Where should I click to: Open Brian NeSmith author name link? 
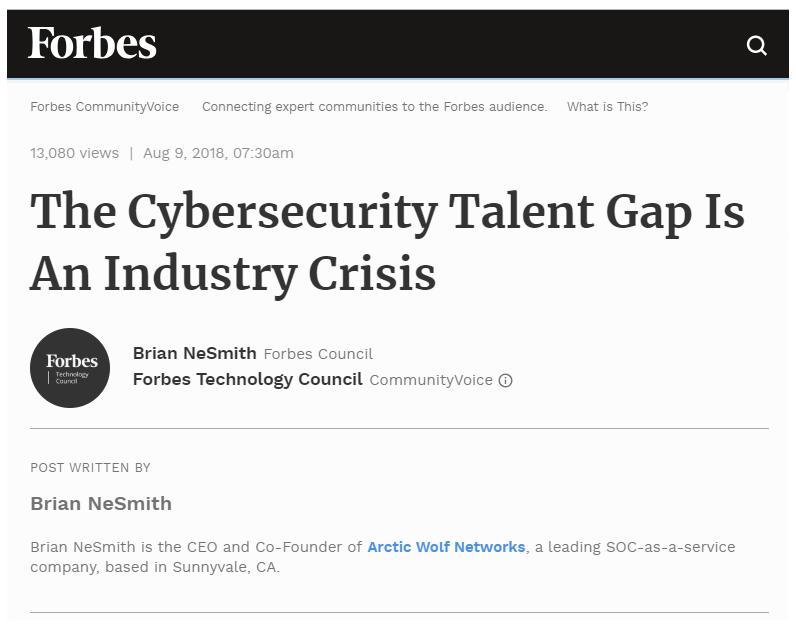coord(194,353)
